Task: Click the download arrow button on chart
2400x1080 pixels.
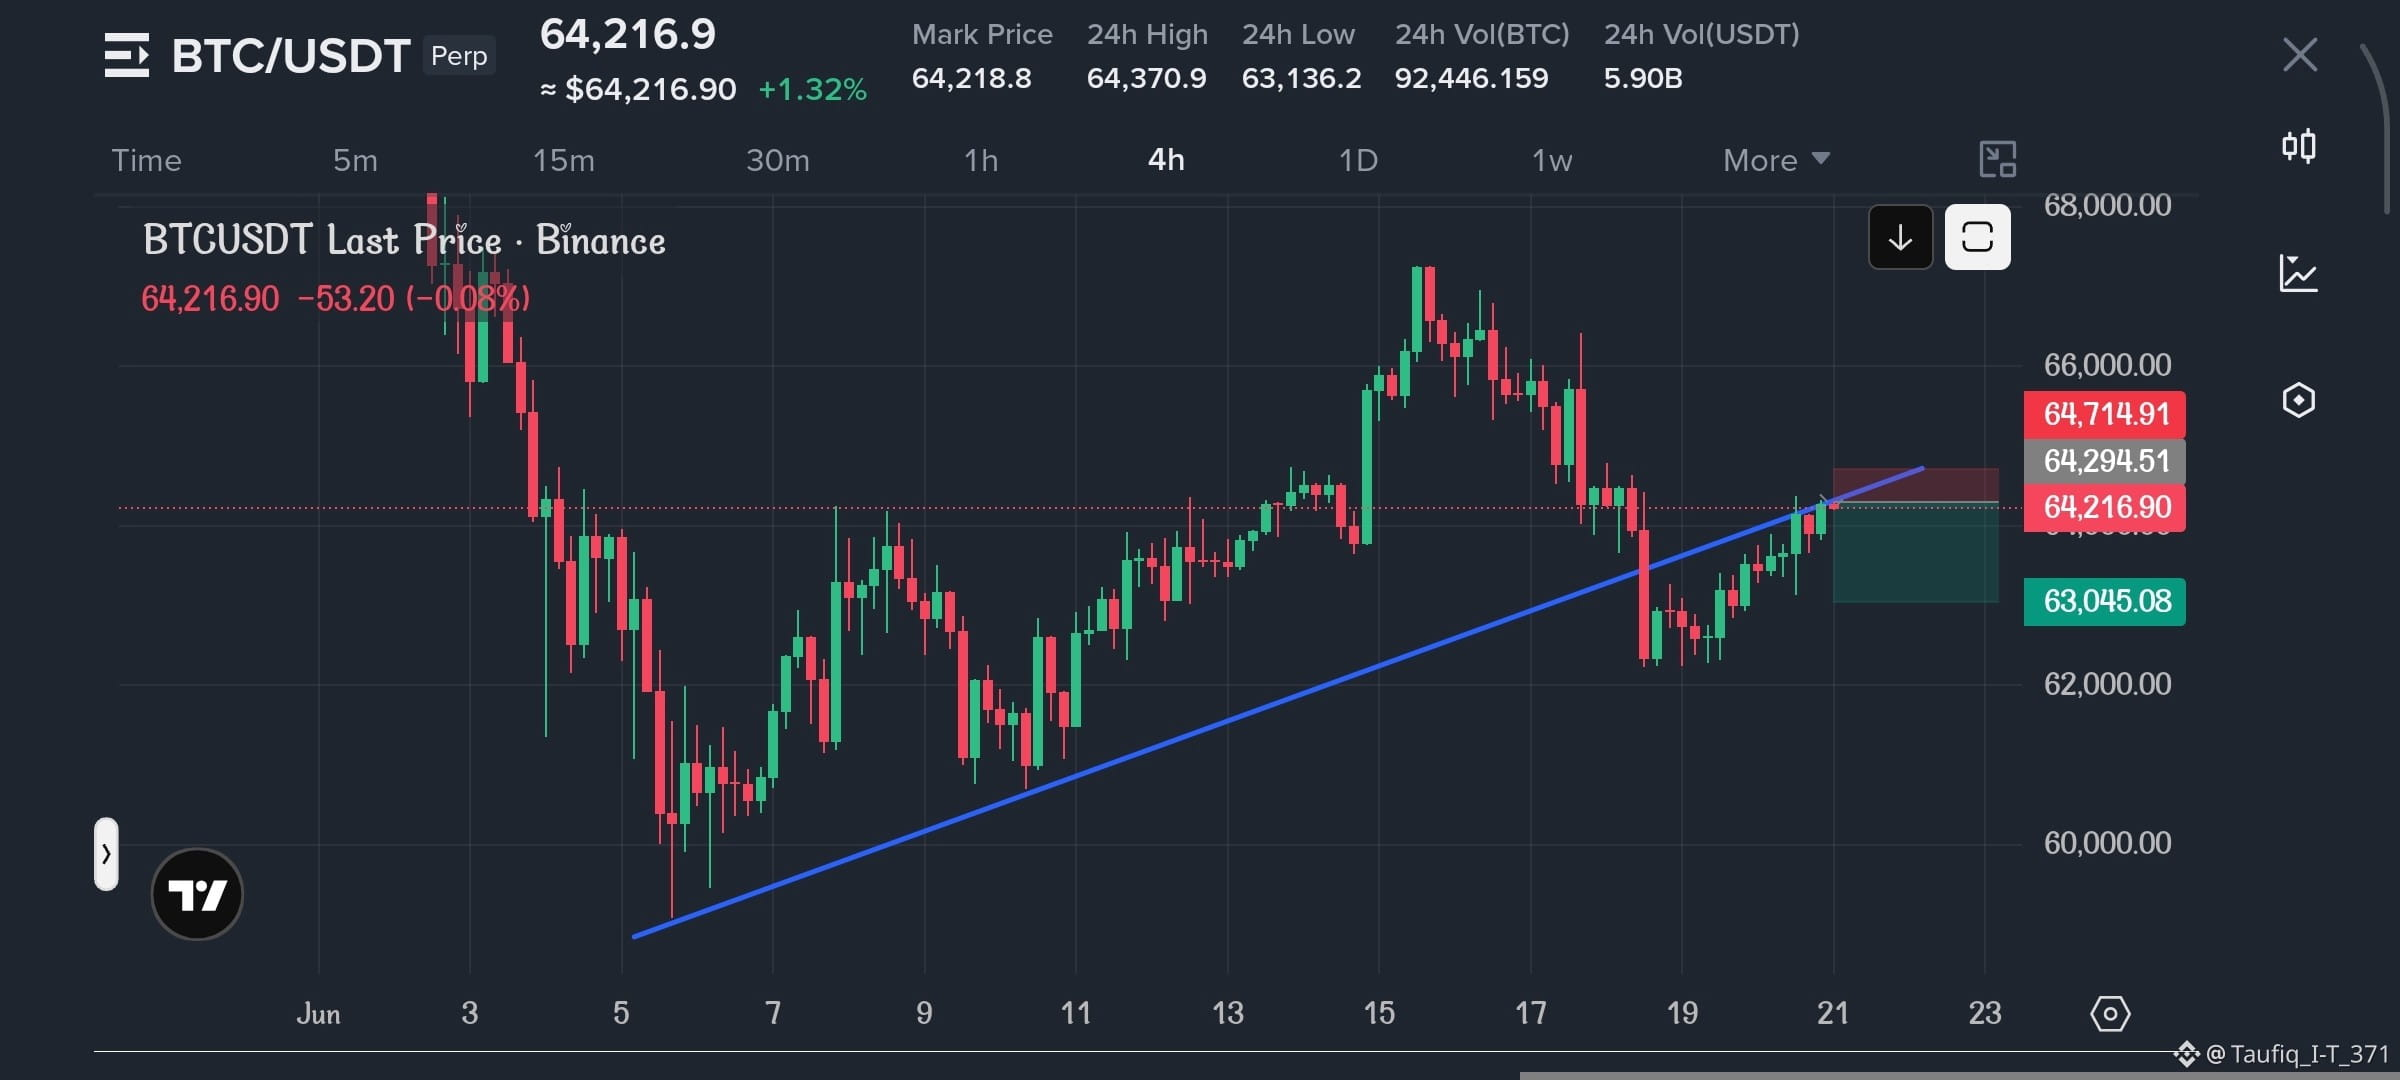Action: 1900,238
